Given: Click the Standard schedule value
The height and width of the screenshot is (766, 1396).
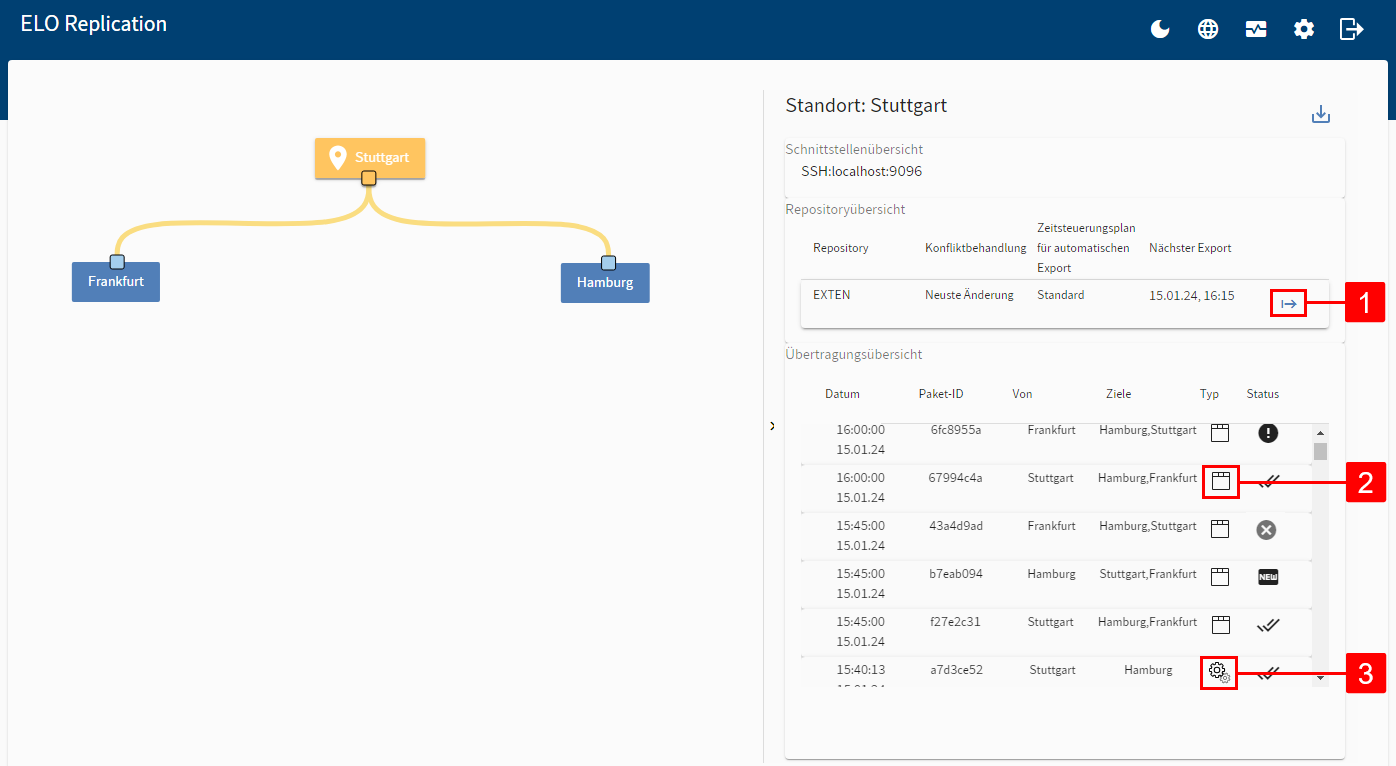Looking at the screenshot, I should [1060, 295].
